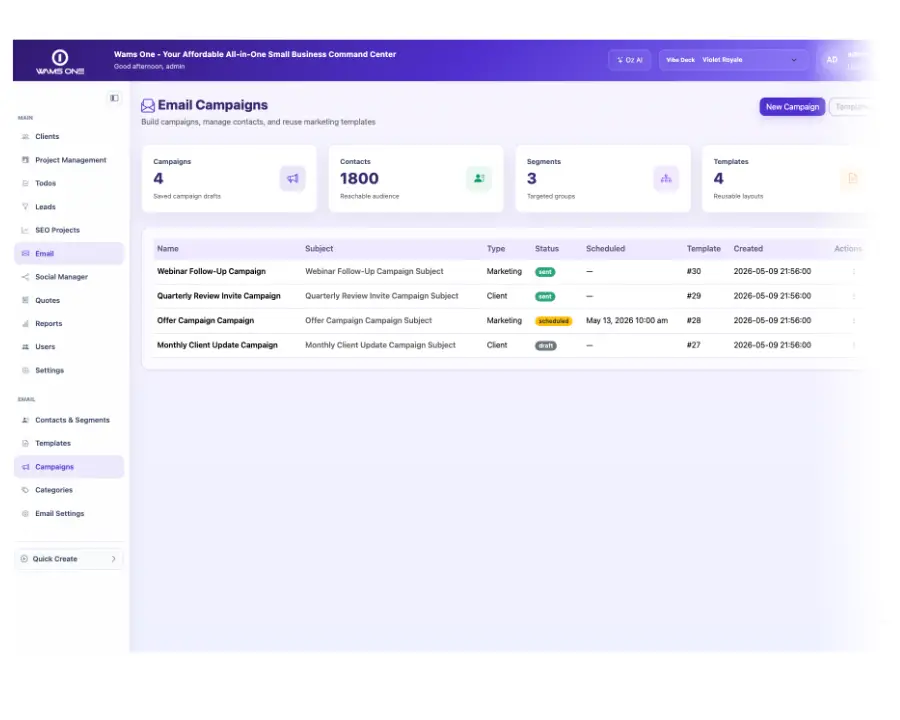This screenshot has width=900, height=720.
Task: Collapse the sidebar with the panel toggle icon
Action: point(114,98)
